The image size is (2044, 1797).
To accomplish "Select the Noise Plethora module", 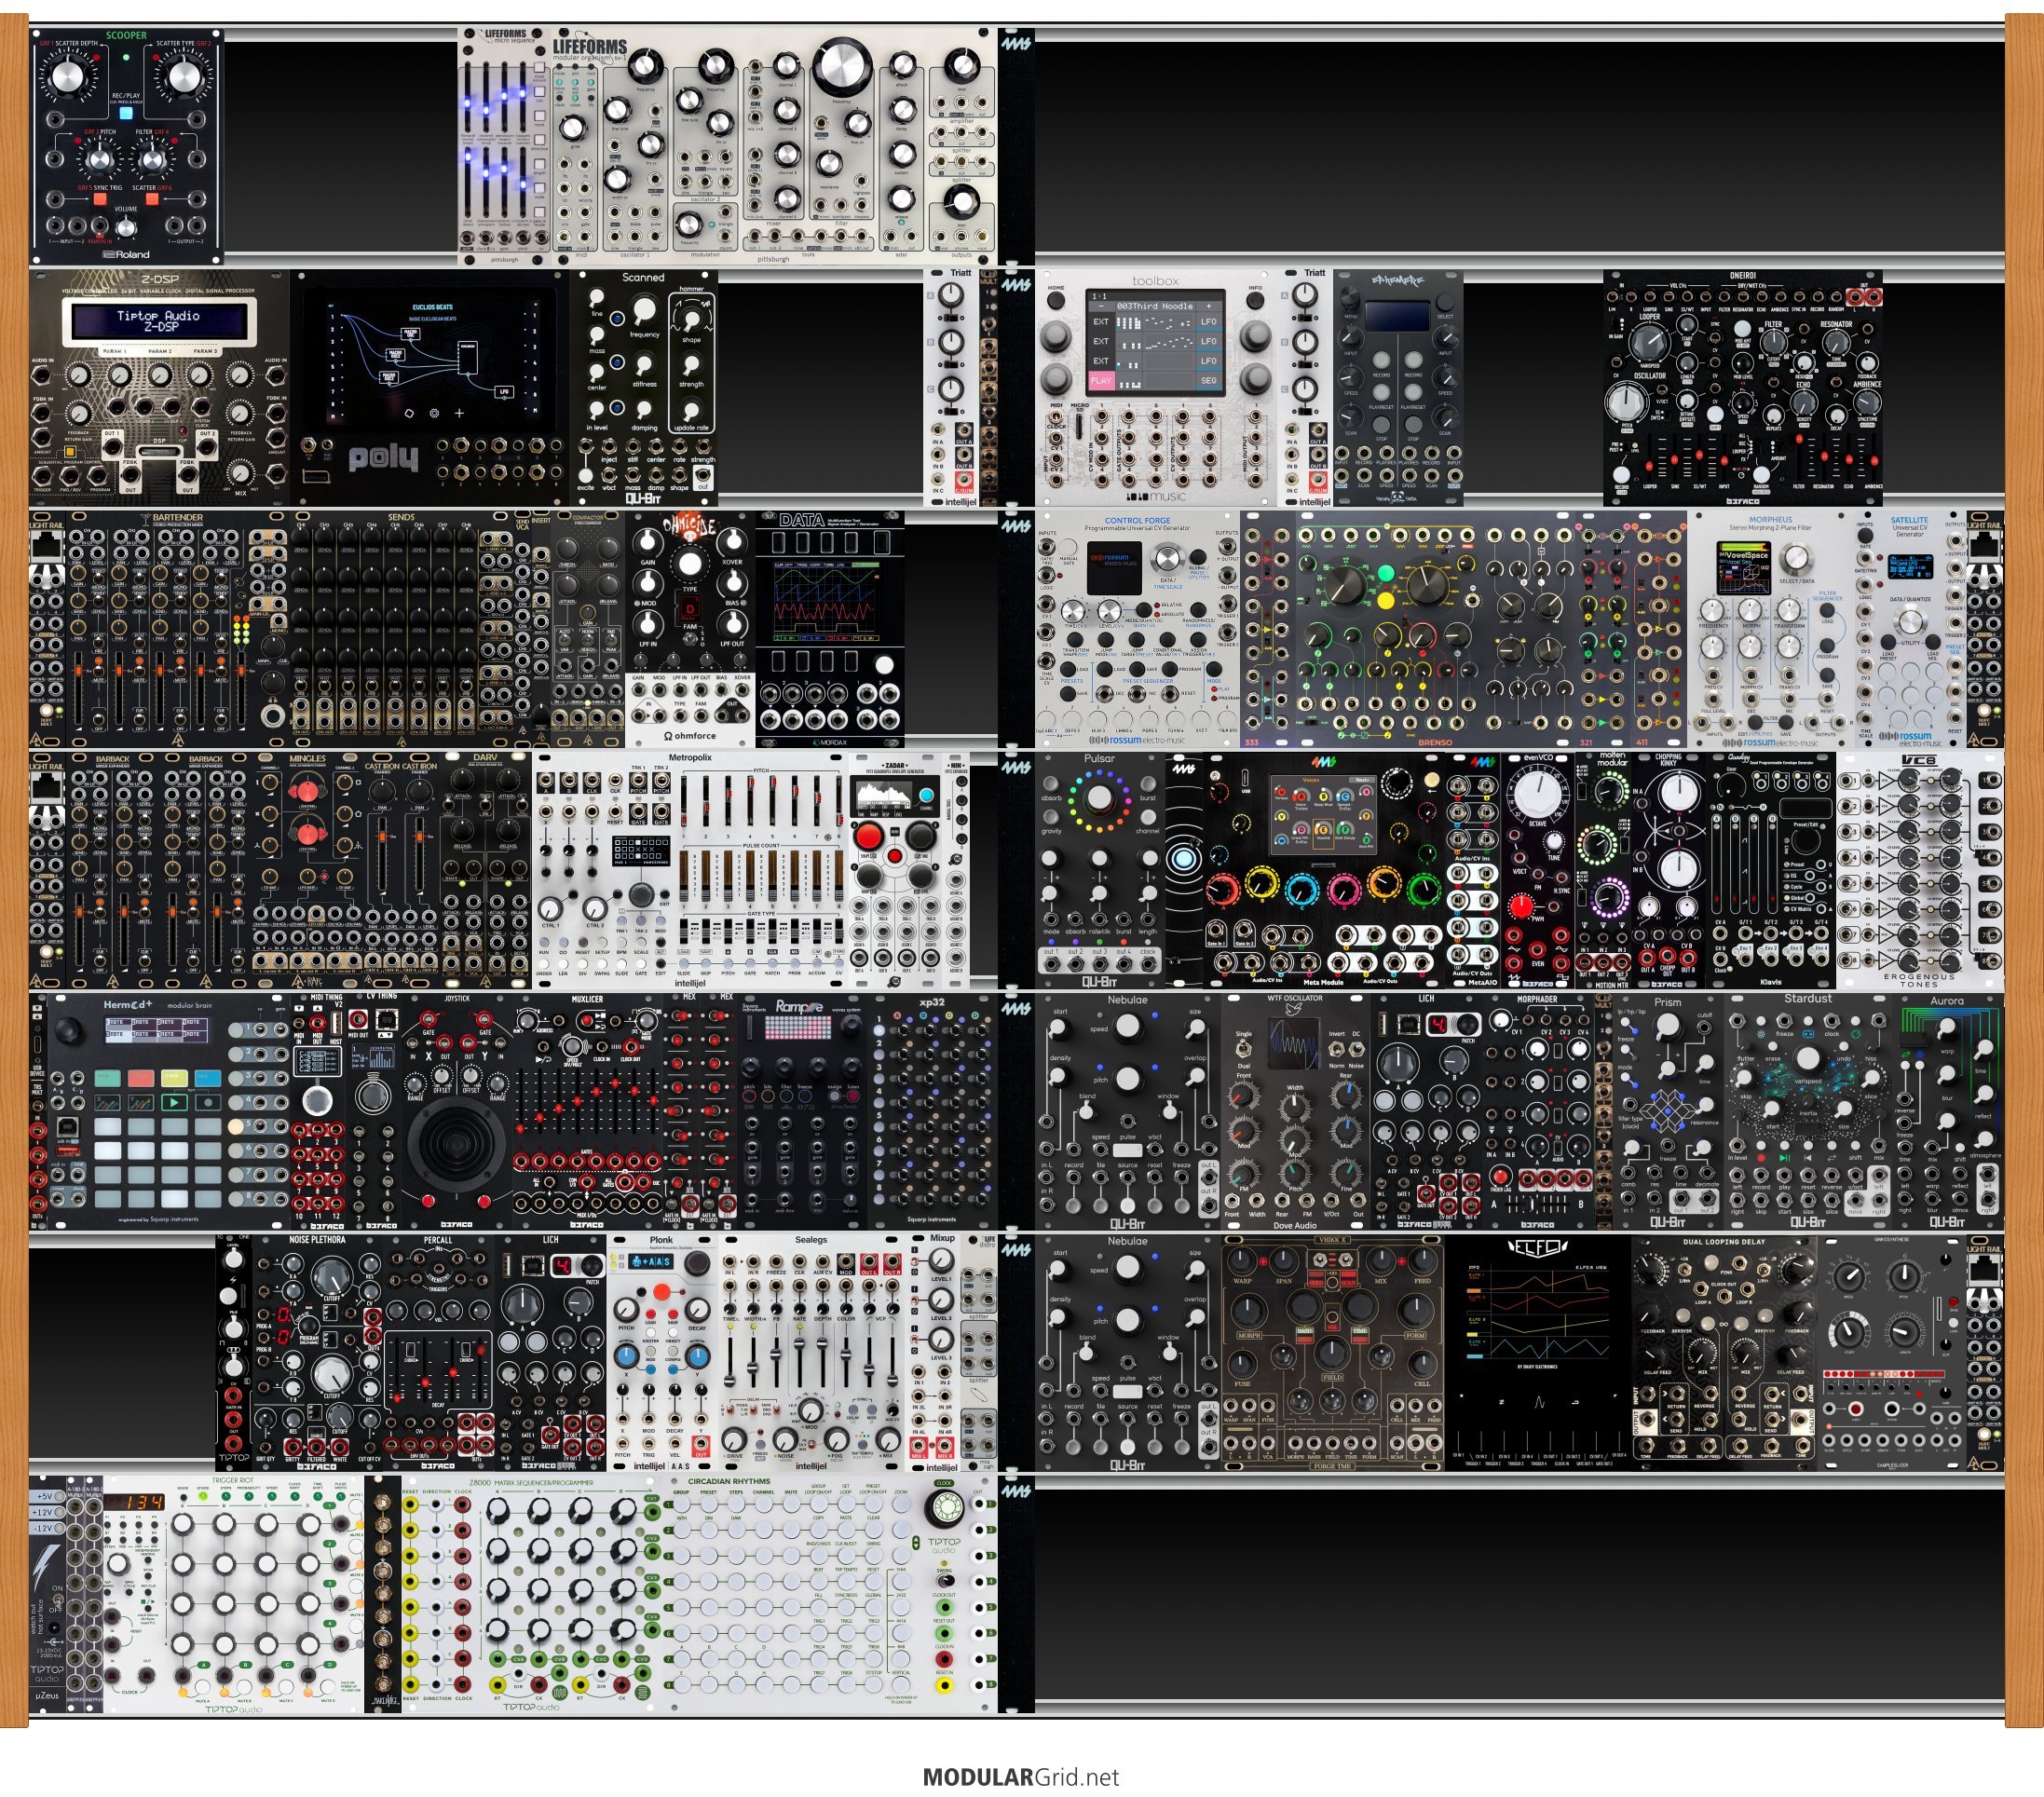I will coord(317,1353).
